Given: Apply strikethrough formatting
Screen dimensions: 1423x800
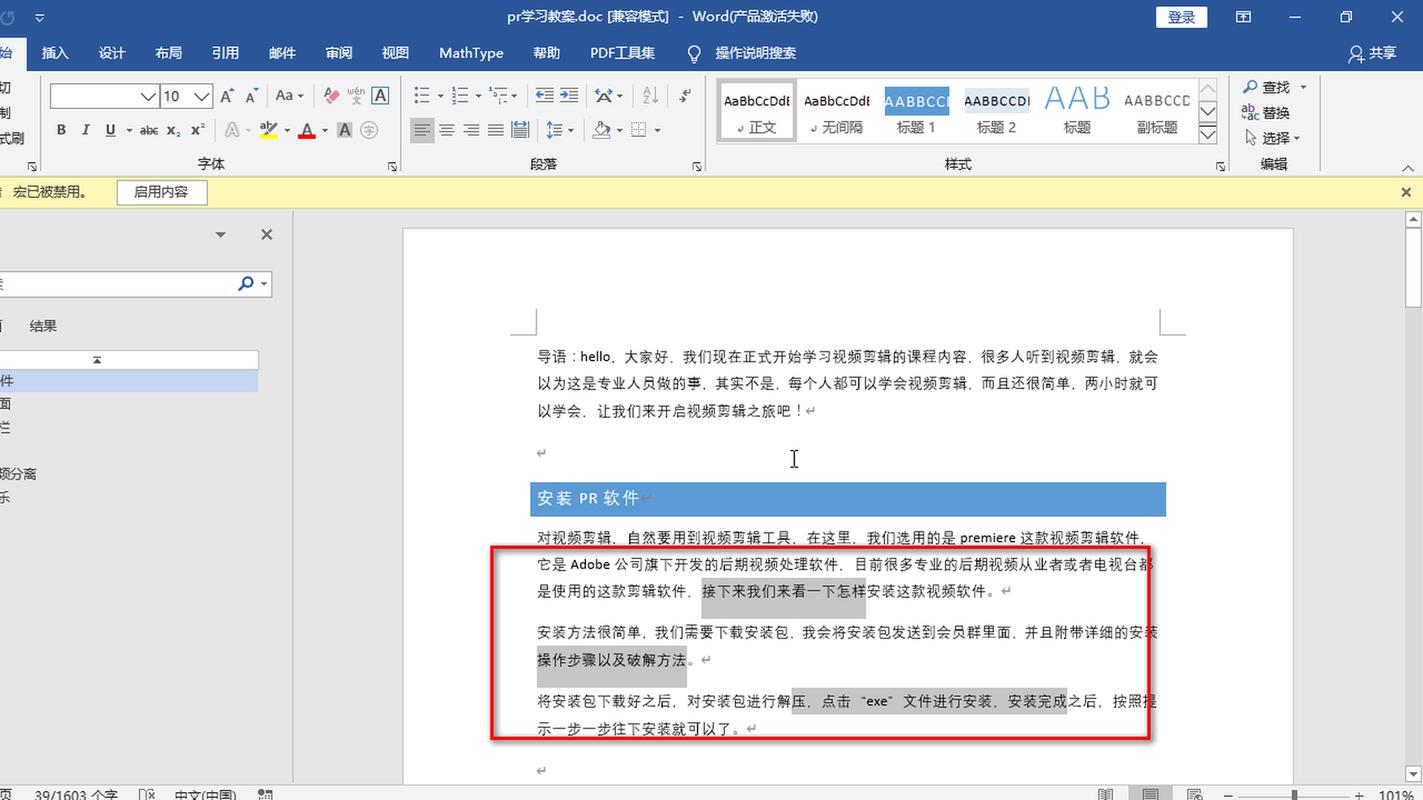Looking at the screenshot, I should 149,130.
